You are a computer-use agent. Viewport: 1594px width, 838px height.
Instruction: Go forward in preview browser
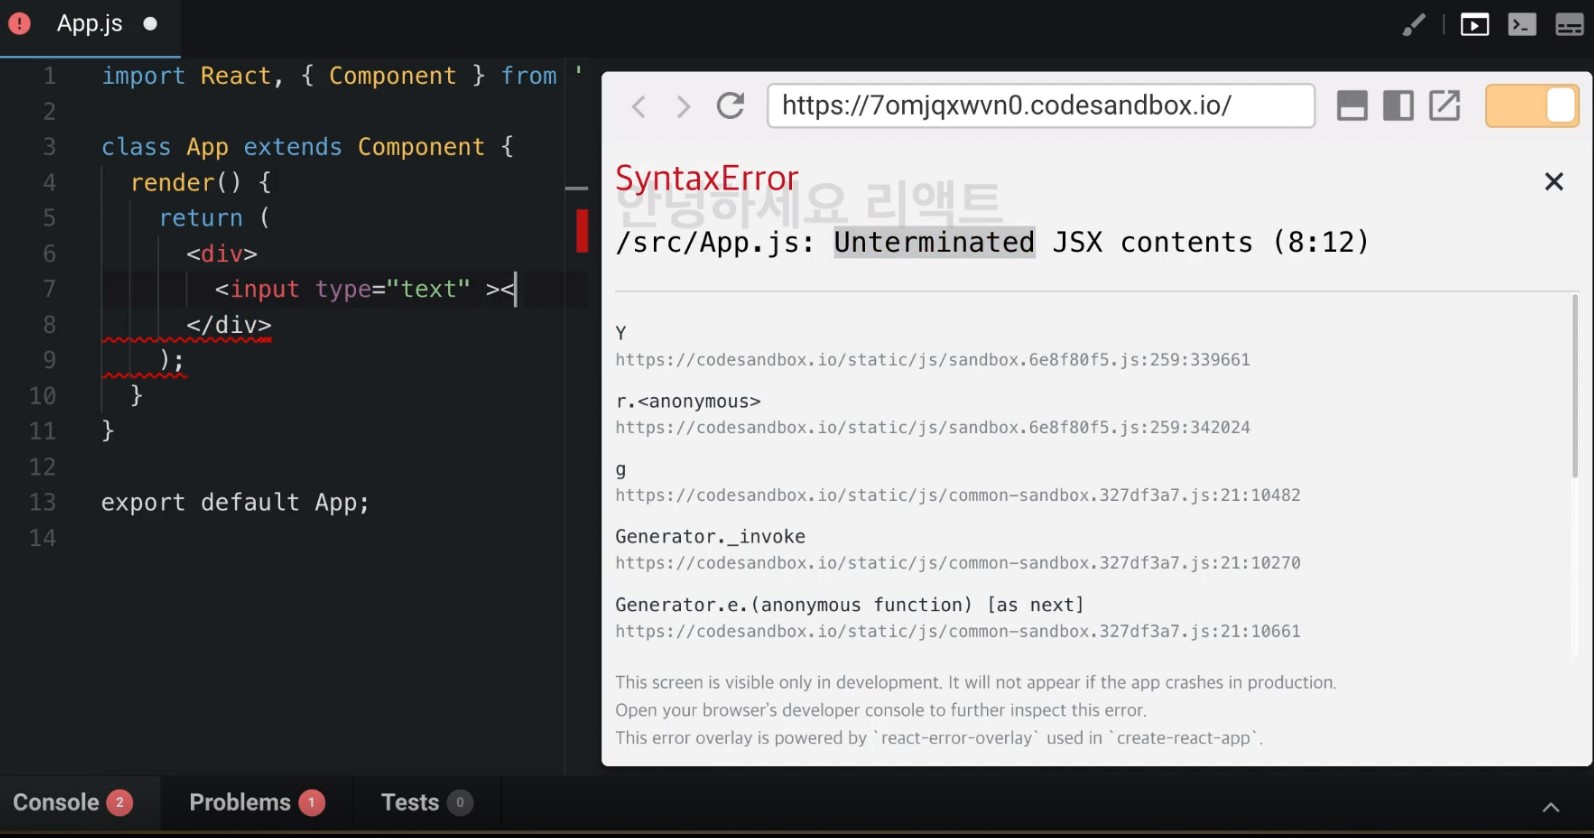click(x=683, y=106)
